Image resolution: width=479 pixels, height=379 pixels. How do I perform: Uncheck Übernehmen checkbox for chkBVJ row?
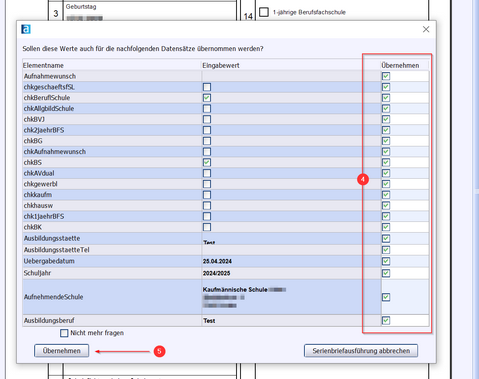tap(386, 119)
